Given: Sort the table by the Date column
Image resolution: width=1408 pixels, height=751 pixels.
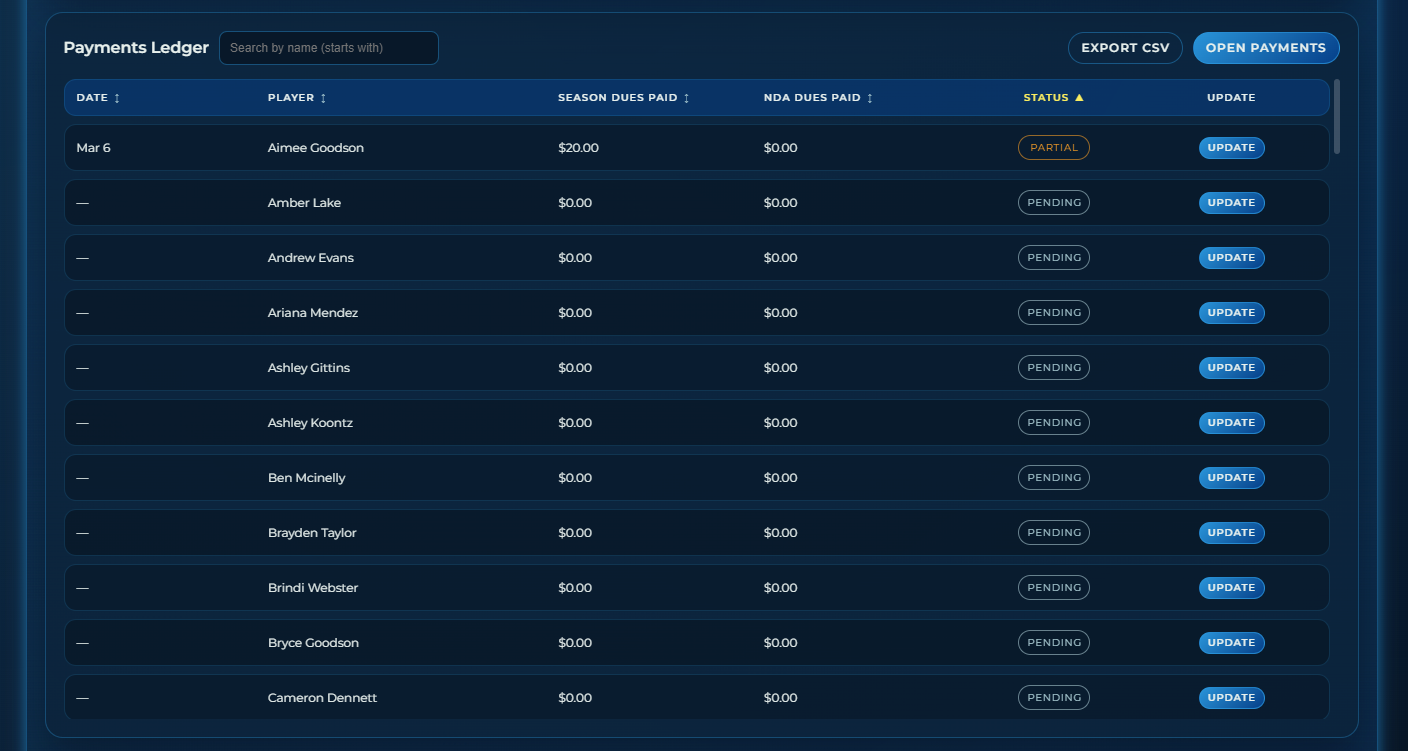Looking at the screenshot, I should (x=117, y=97).
